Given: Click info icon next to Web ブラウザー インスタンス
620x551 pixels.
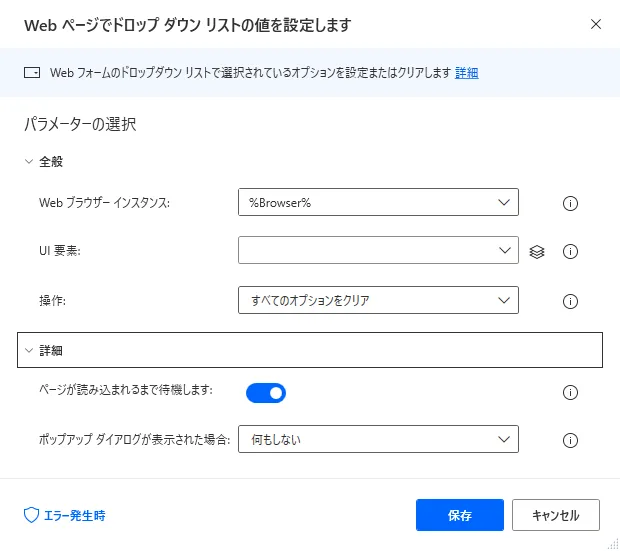Looking at the screenshot, I should click(x=571, y=203).
